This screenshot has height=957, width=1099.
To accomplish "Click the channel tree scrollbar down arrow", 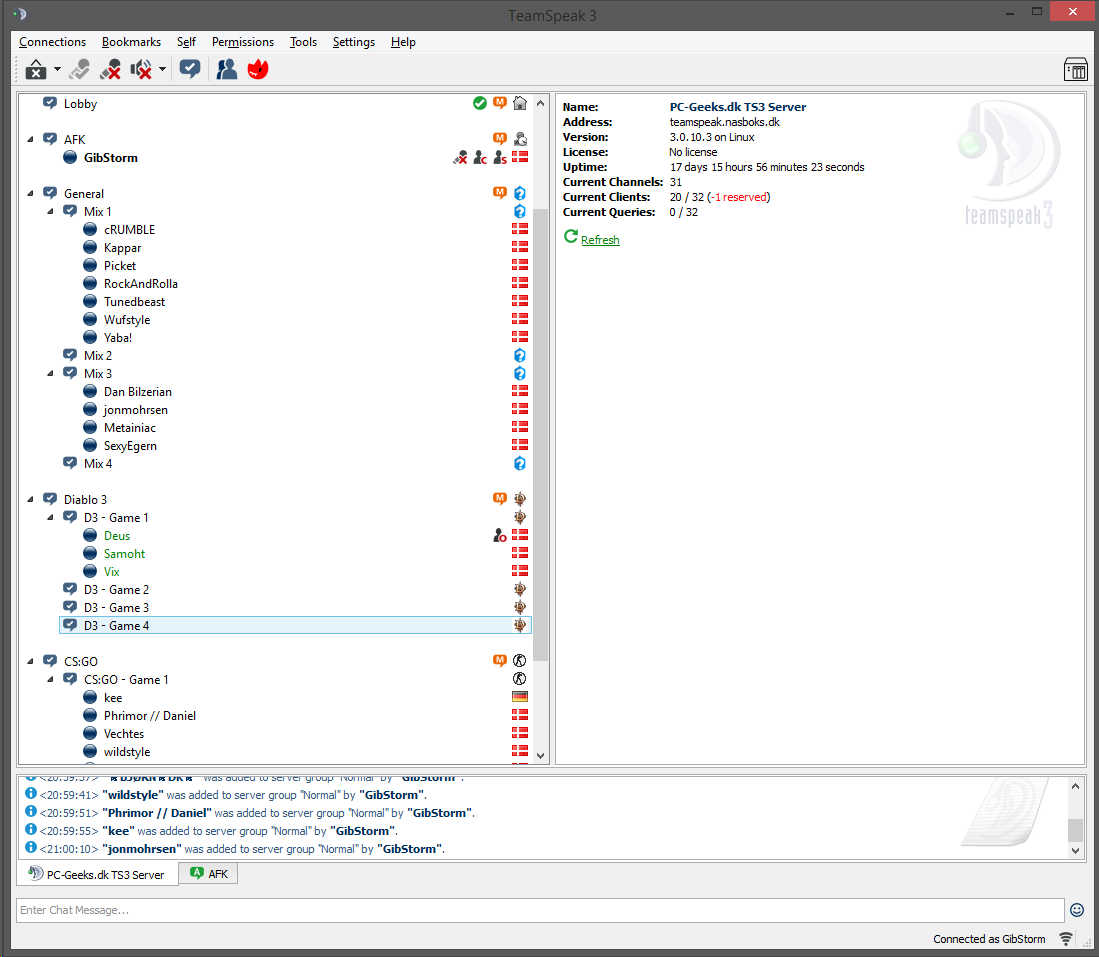I will pos(540,755).
